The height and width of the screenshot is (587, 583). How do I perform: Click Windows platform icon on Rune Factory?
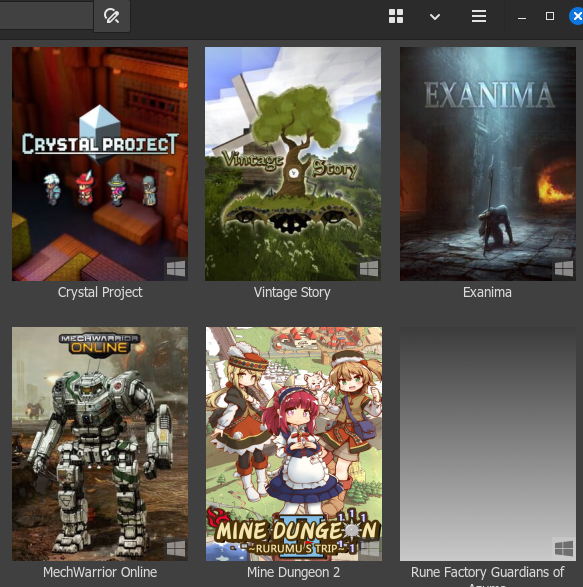click(x=564, y=548)
